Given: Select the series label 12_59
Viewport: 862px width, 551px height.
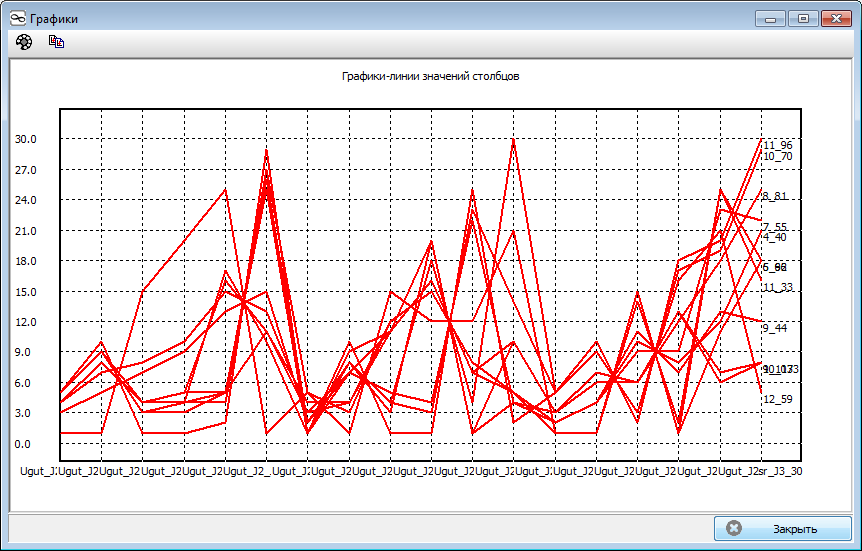Looking at the screenshot, I should pos(778,399).
